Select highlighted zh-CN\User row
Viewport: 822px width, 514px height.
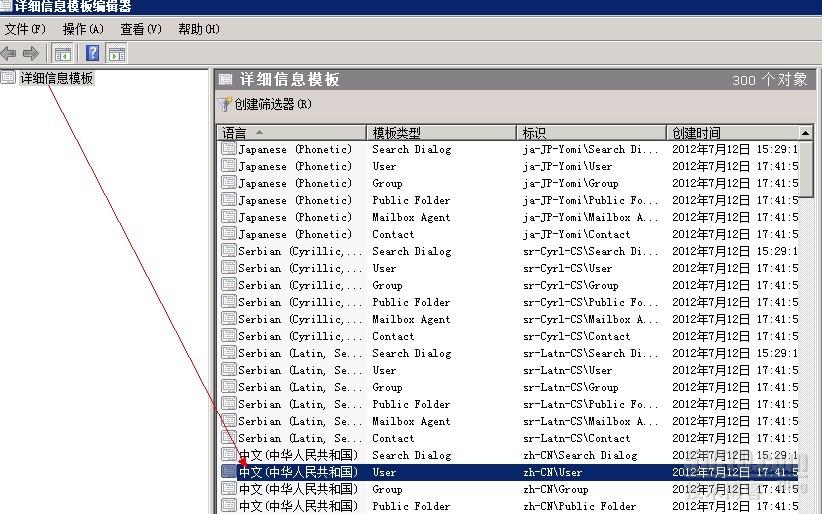click(x=507, y=472)
